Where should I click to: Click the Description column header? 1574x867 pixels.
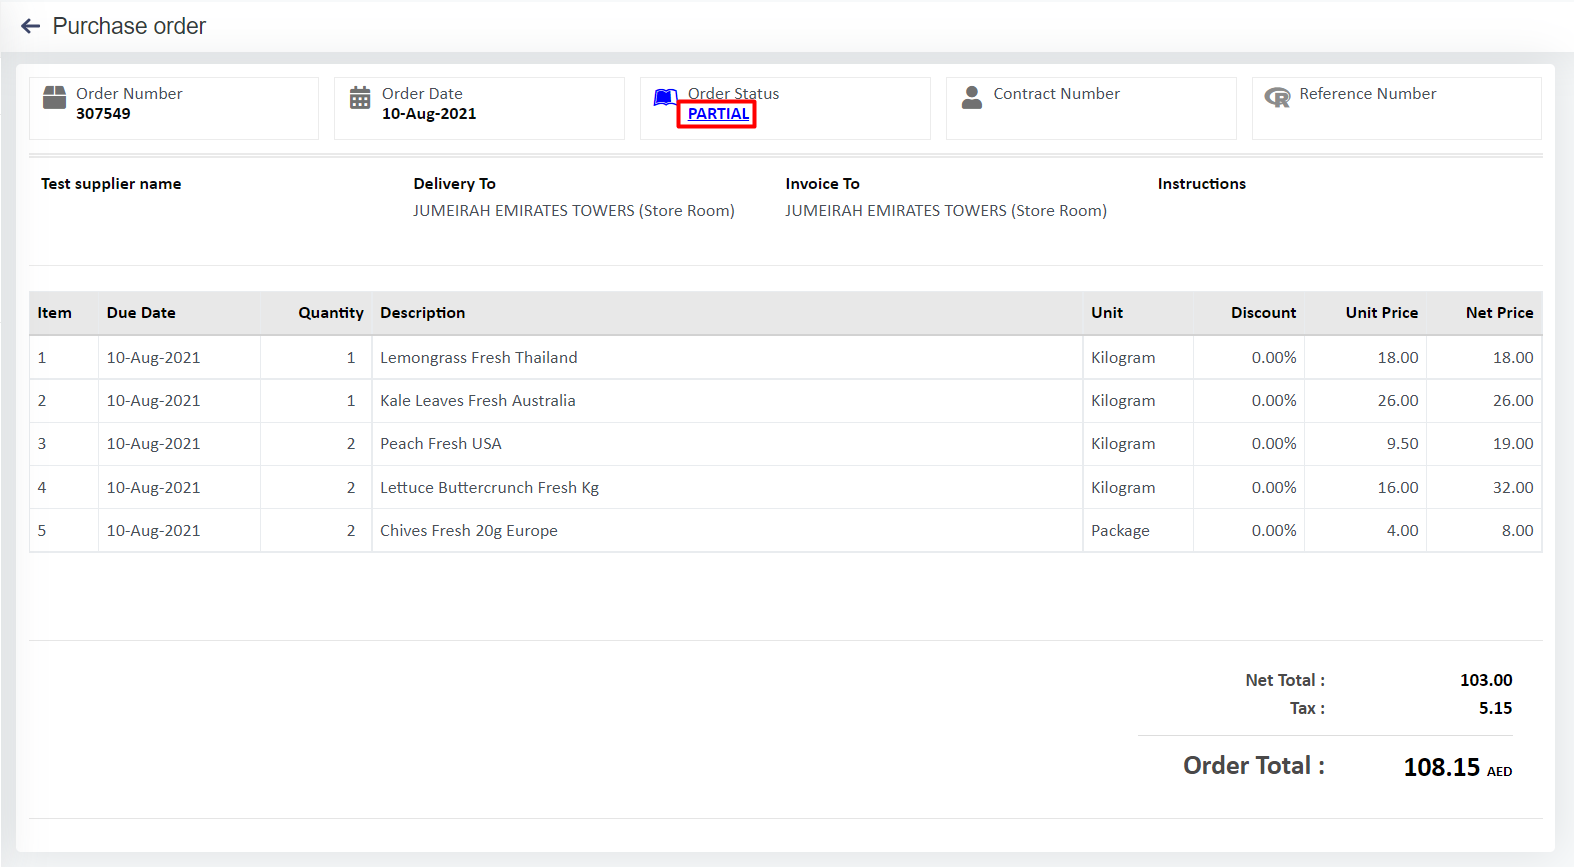click(x=423, y=313)
